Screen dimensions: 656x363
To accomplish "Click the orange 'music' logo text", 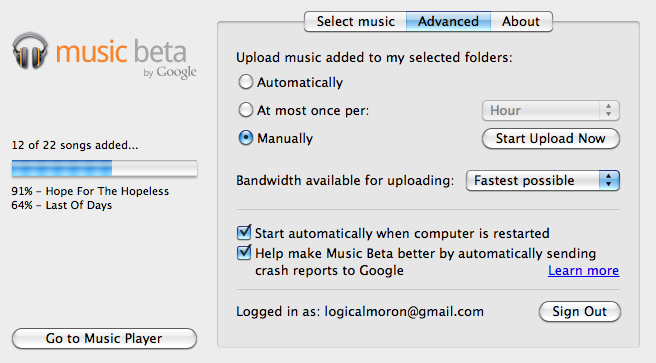I will click(x=91, y=52).
